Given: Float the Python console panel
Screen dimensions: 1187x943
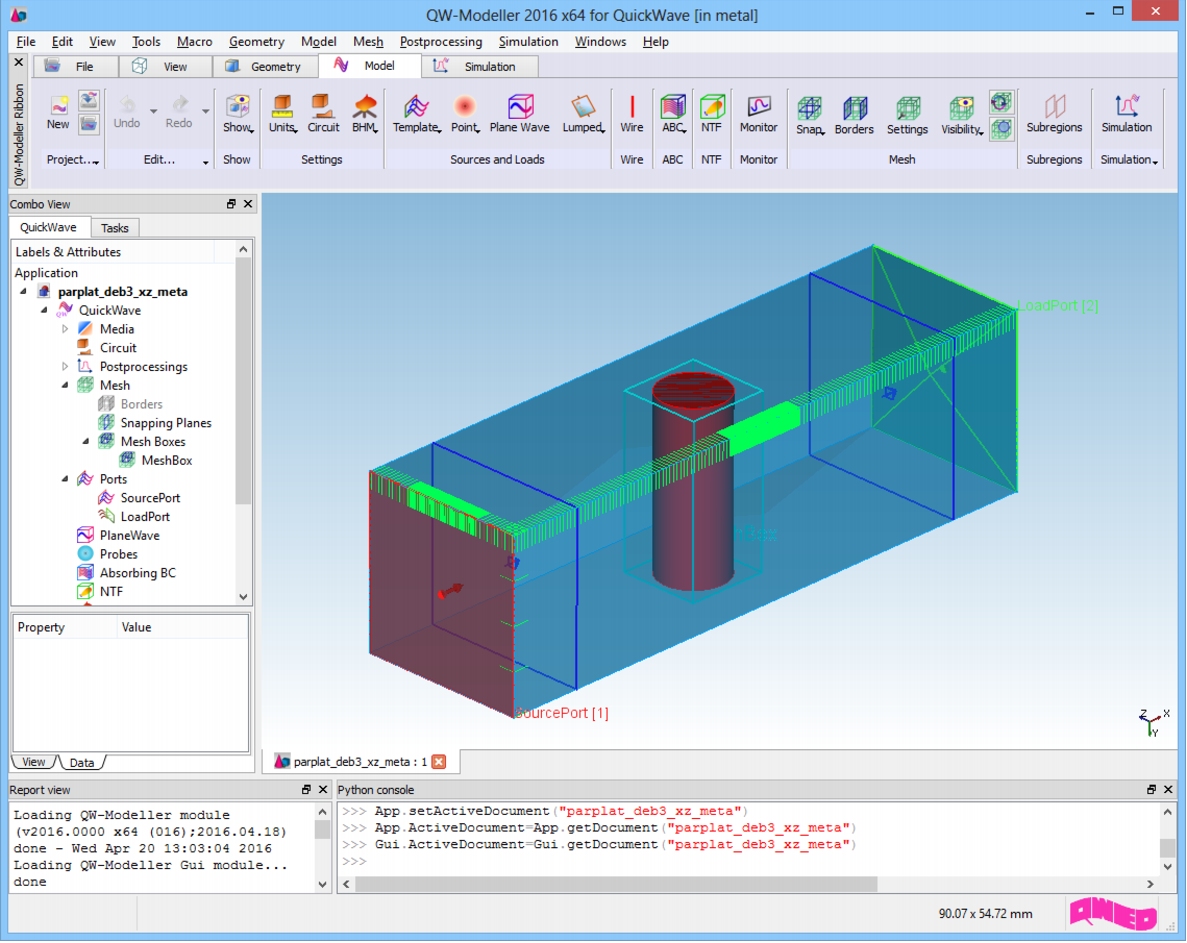Looking at the screenshot, I should [x=1151, y=789].
